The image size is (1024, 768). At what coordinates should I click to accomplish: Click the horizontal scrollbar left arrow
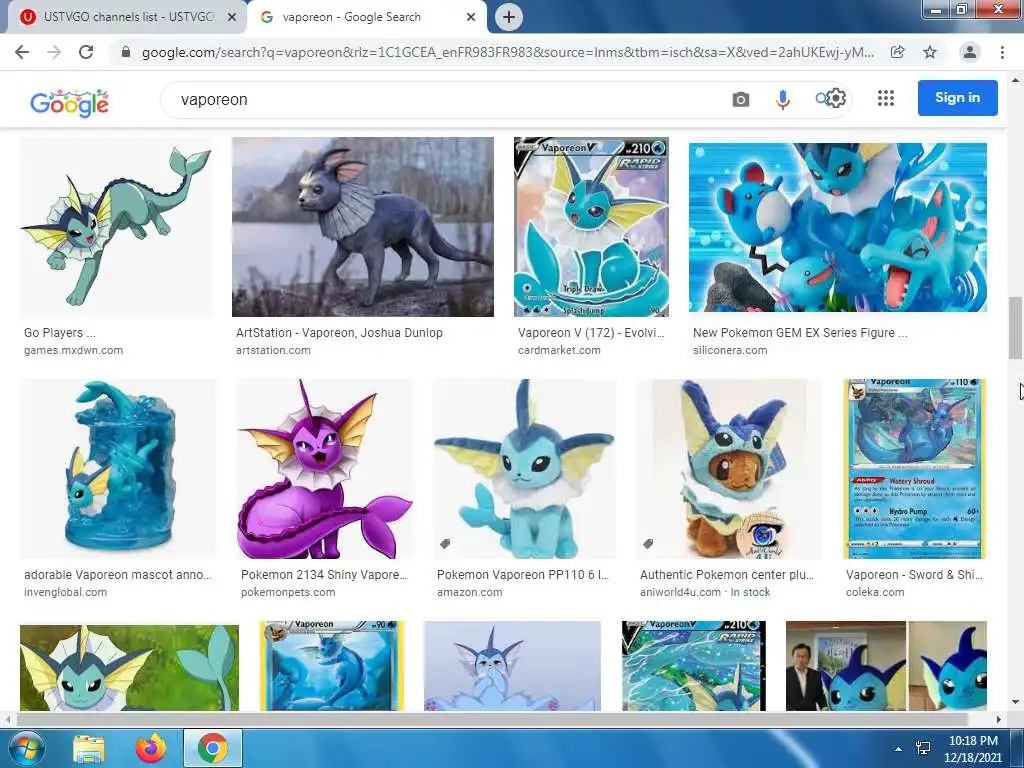8,719
